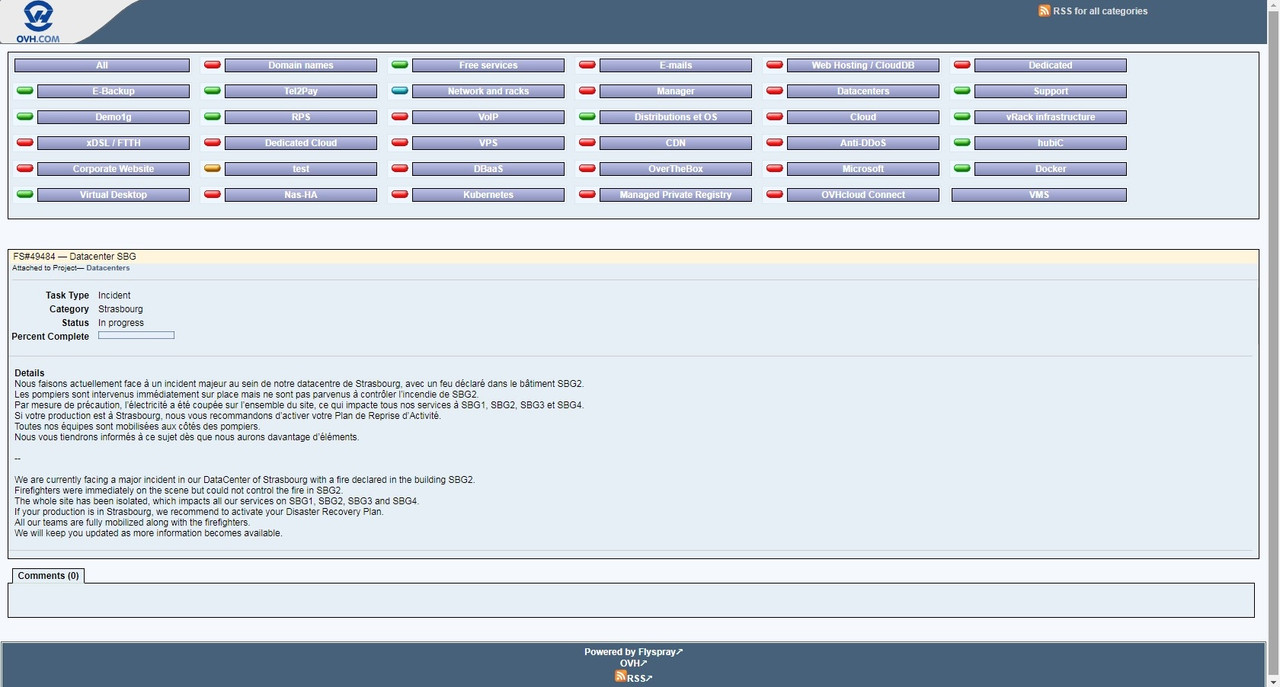Click red status icon beside Manager
Viewport: 1280px width, 687px height.
587,91
